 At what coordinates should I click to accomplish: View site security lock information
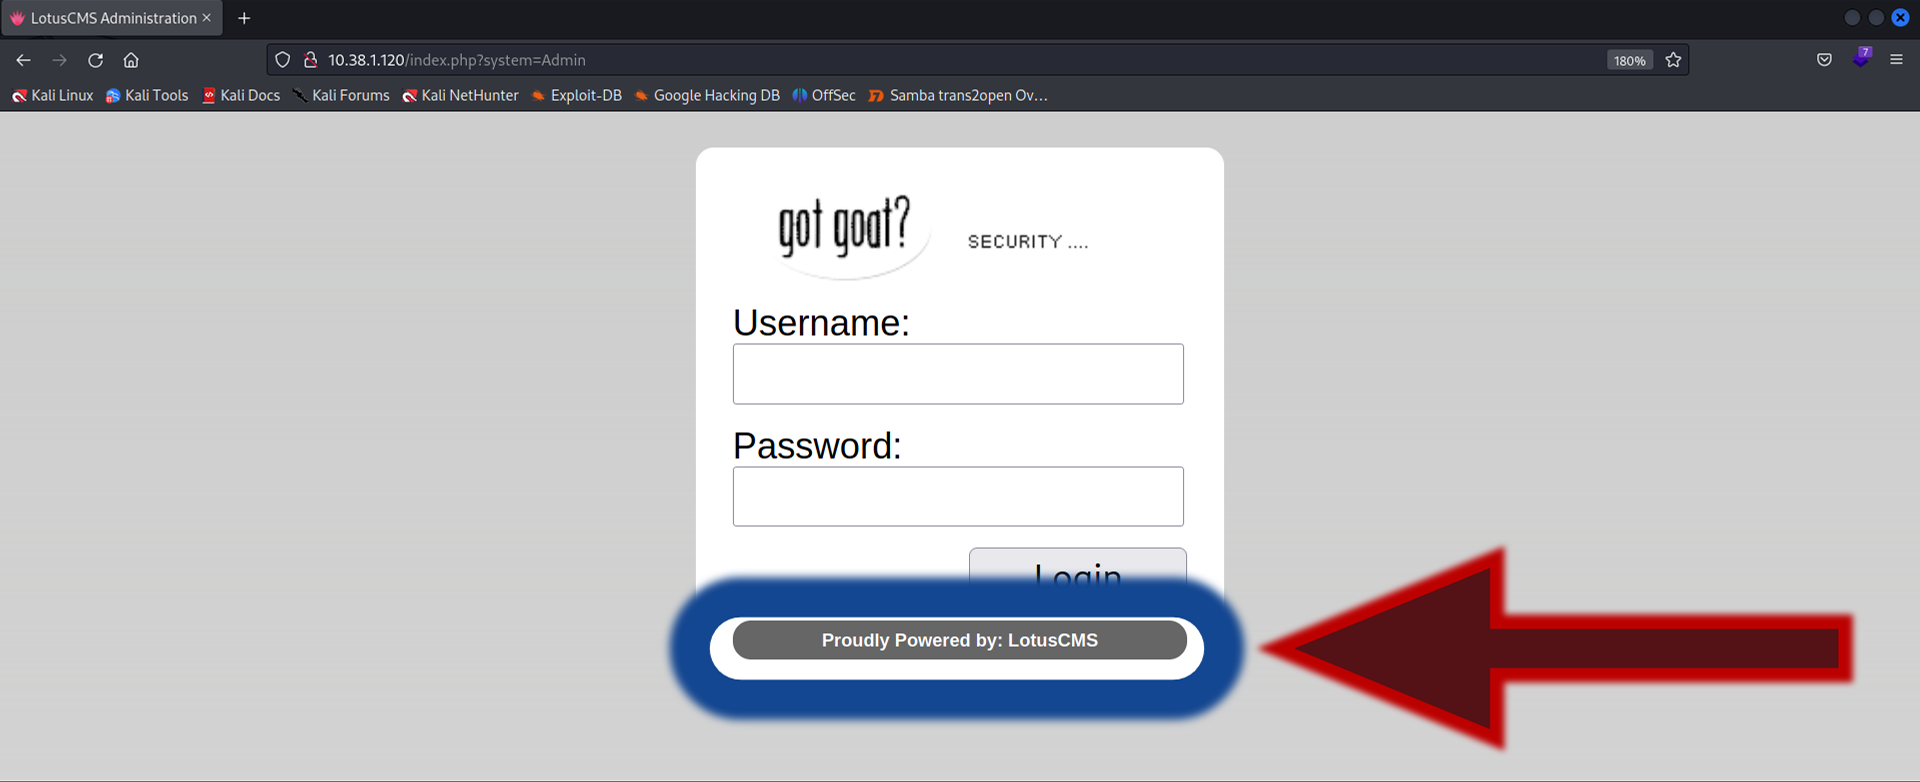(311, 60)
